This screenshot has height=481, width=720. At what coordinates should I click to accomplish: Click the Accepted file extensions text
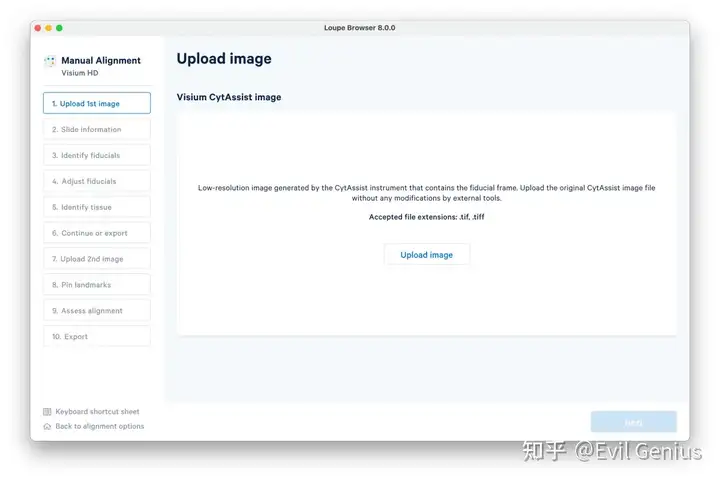click(x=427, y=217)
